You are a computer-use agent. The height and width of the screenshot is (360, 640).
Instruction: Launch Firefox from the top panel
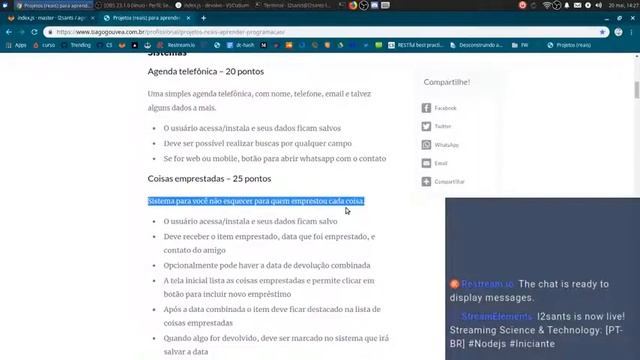click(x=353, y=5)
